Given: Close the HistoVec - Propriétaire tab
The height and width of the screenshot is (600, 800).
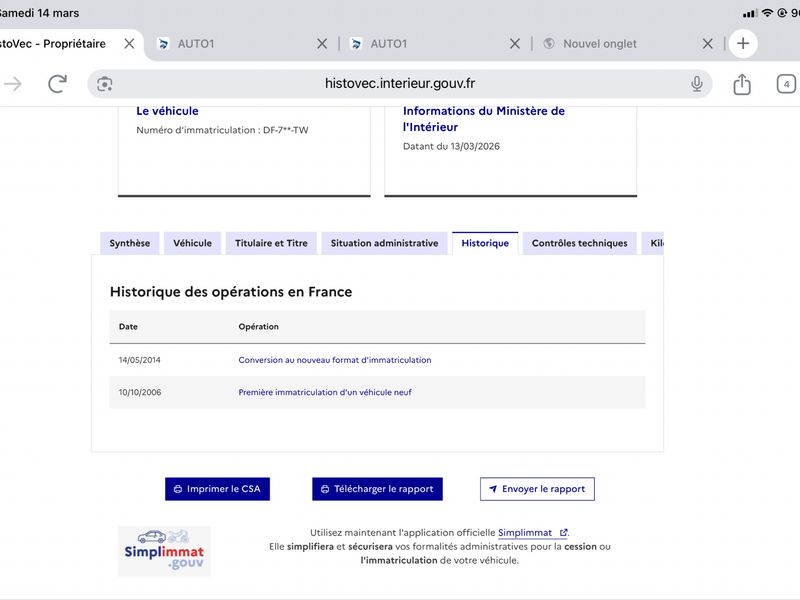Looking at the screenshot, I should pos(129,43).
